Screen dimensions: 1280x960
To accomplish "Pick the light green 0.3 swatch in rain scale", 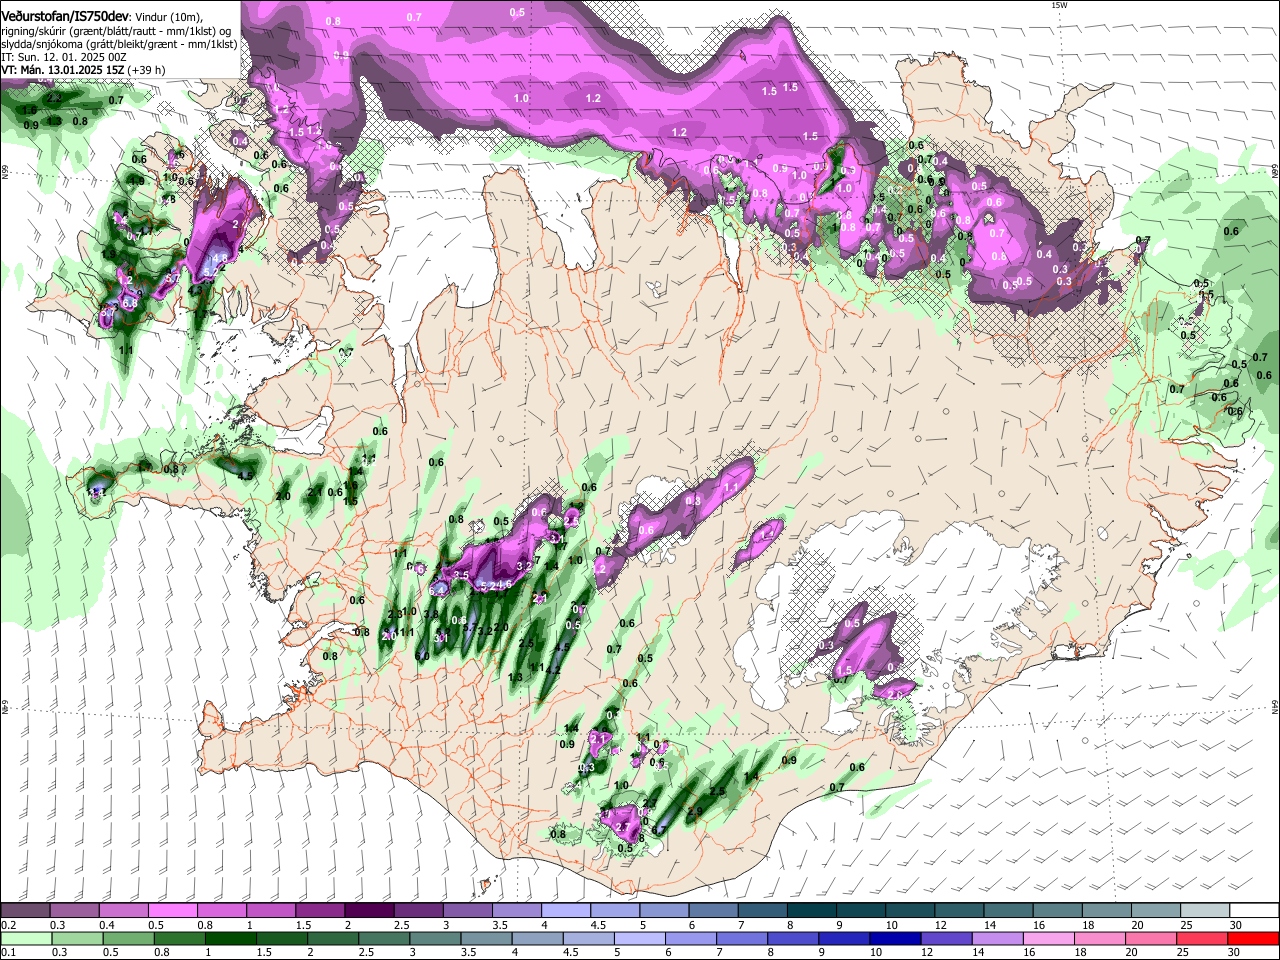I will [x=77, y=938].
